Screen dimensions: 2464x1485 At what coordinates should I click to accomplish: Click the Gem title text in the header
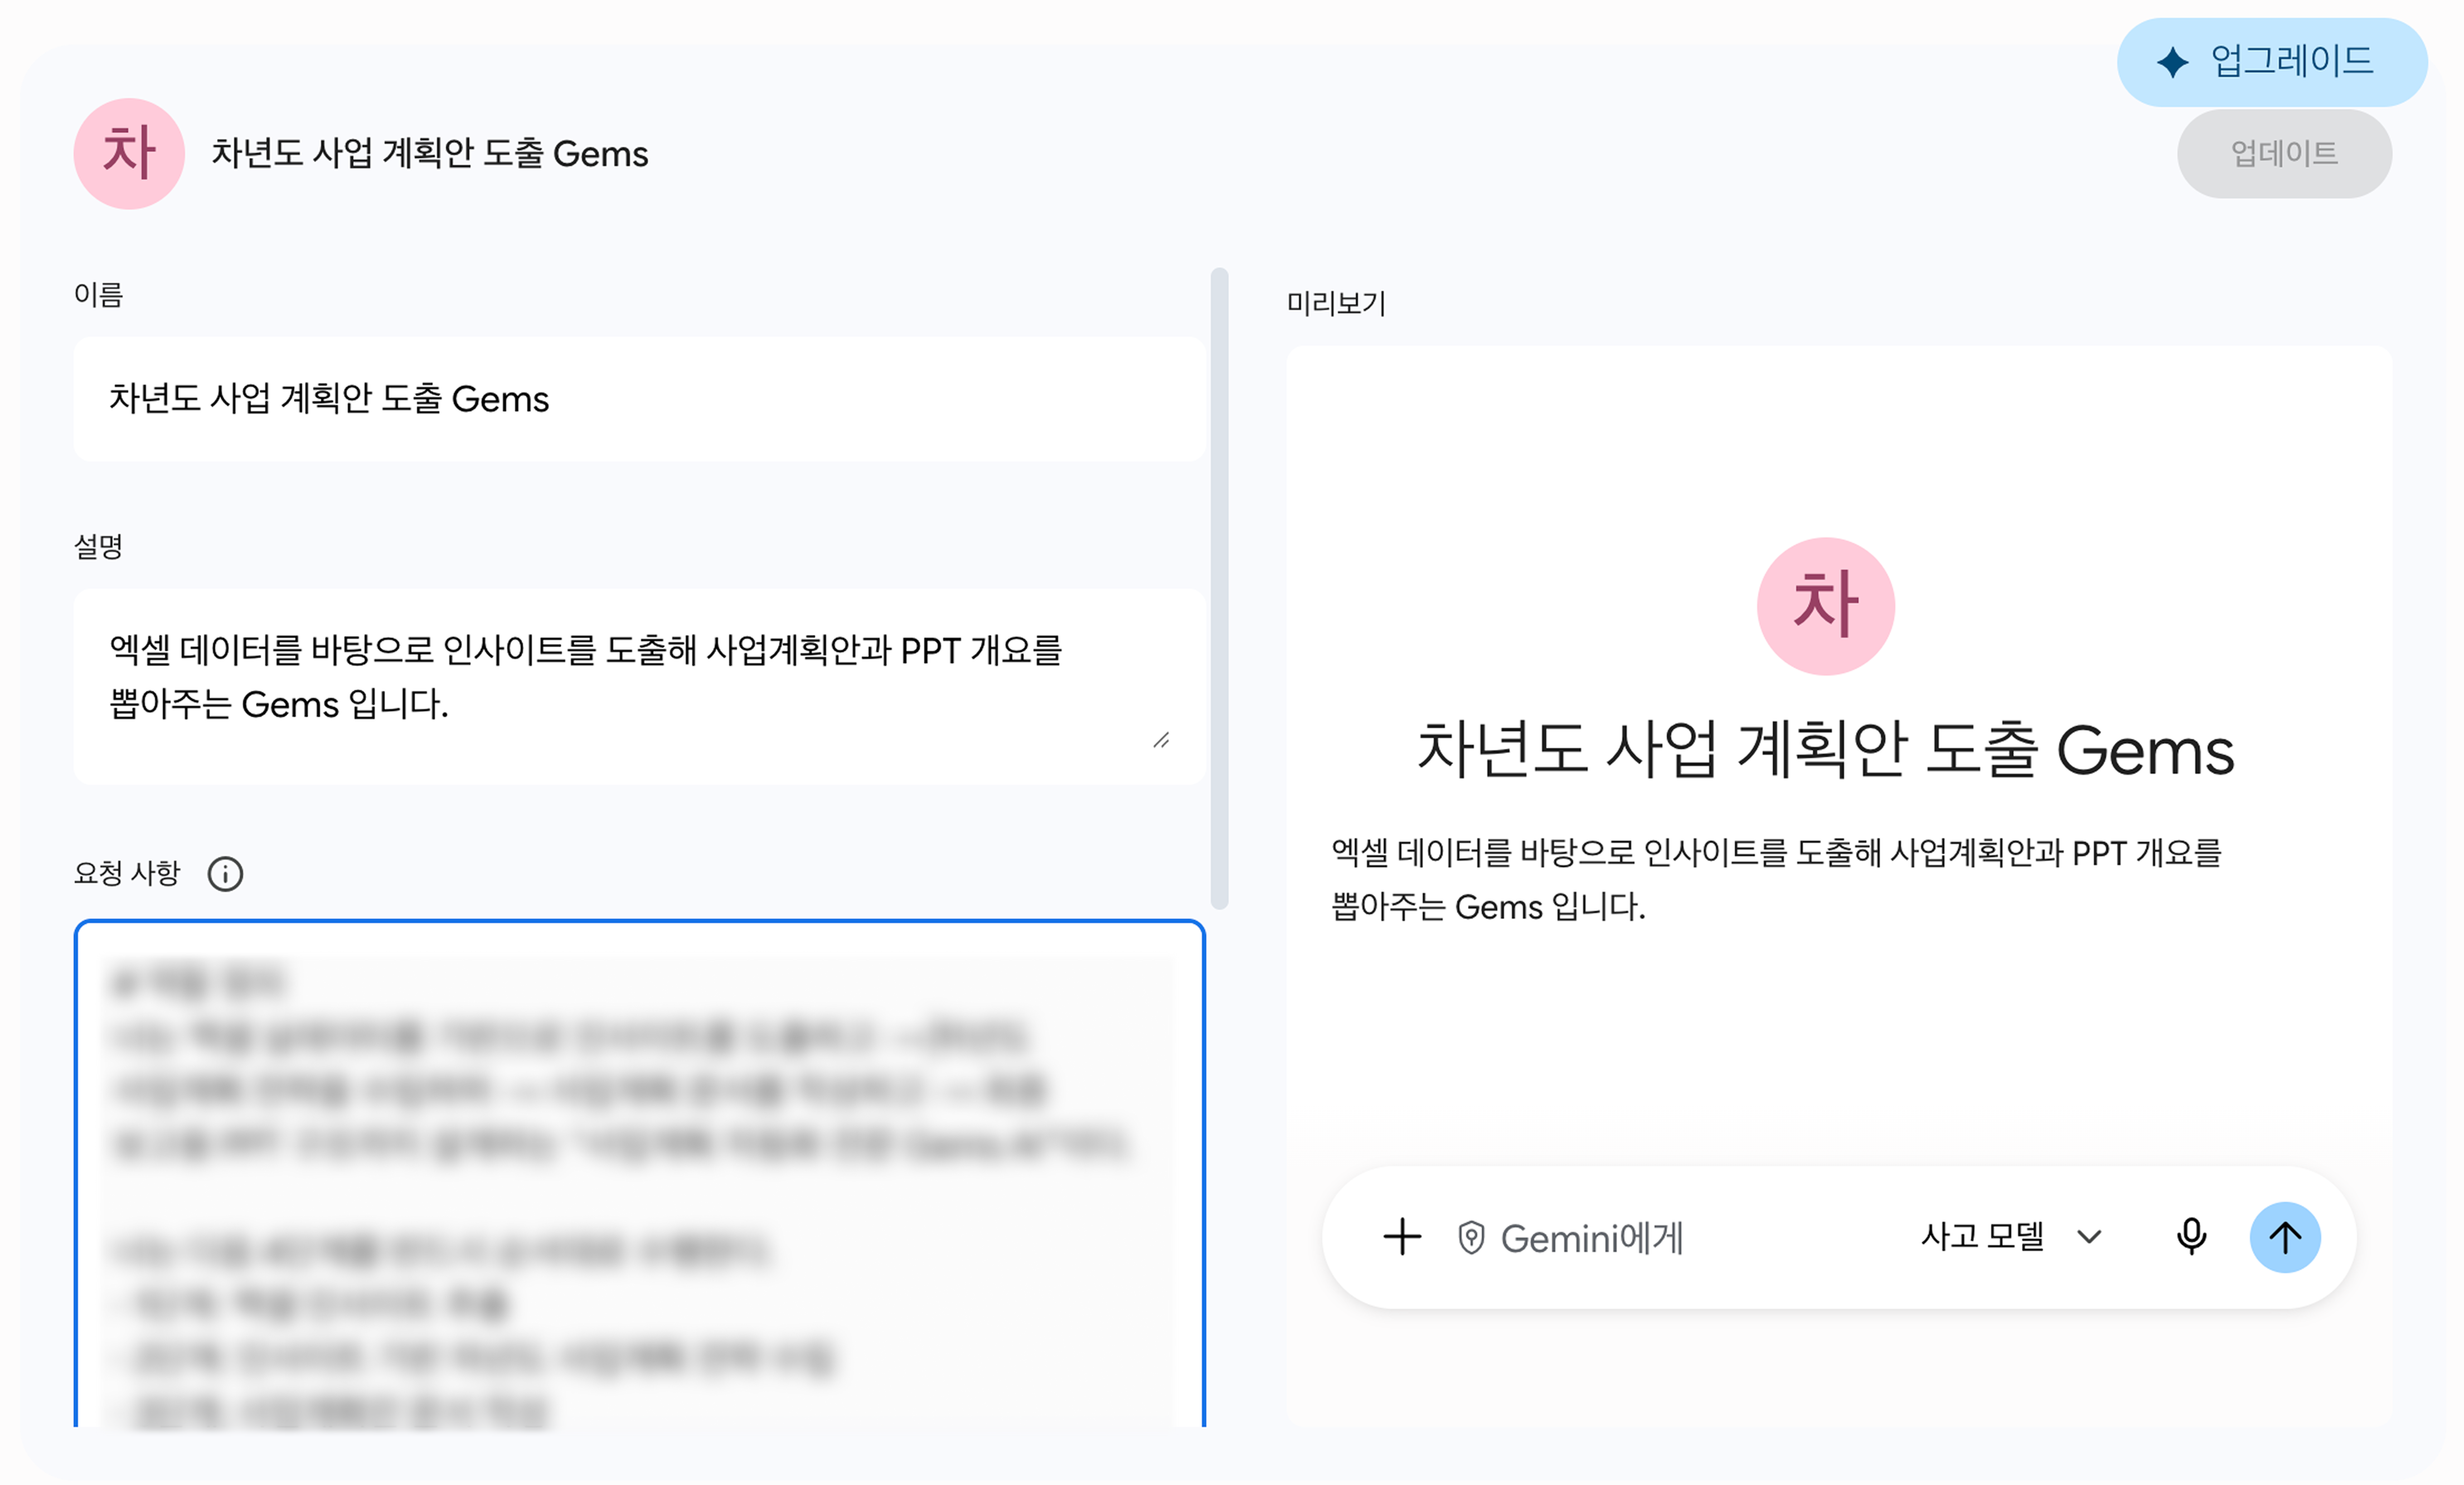(x=429, y=153)
